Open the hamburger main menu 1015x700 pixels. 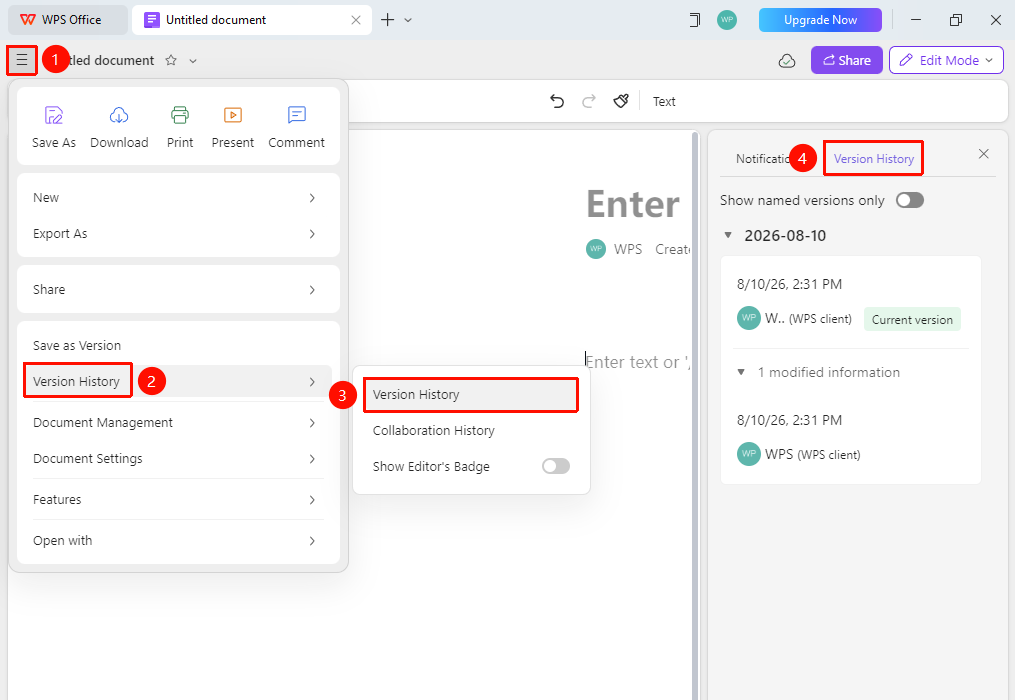tap(22, 60)
